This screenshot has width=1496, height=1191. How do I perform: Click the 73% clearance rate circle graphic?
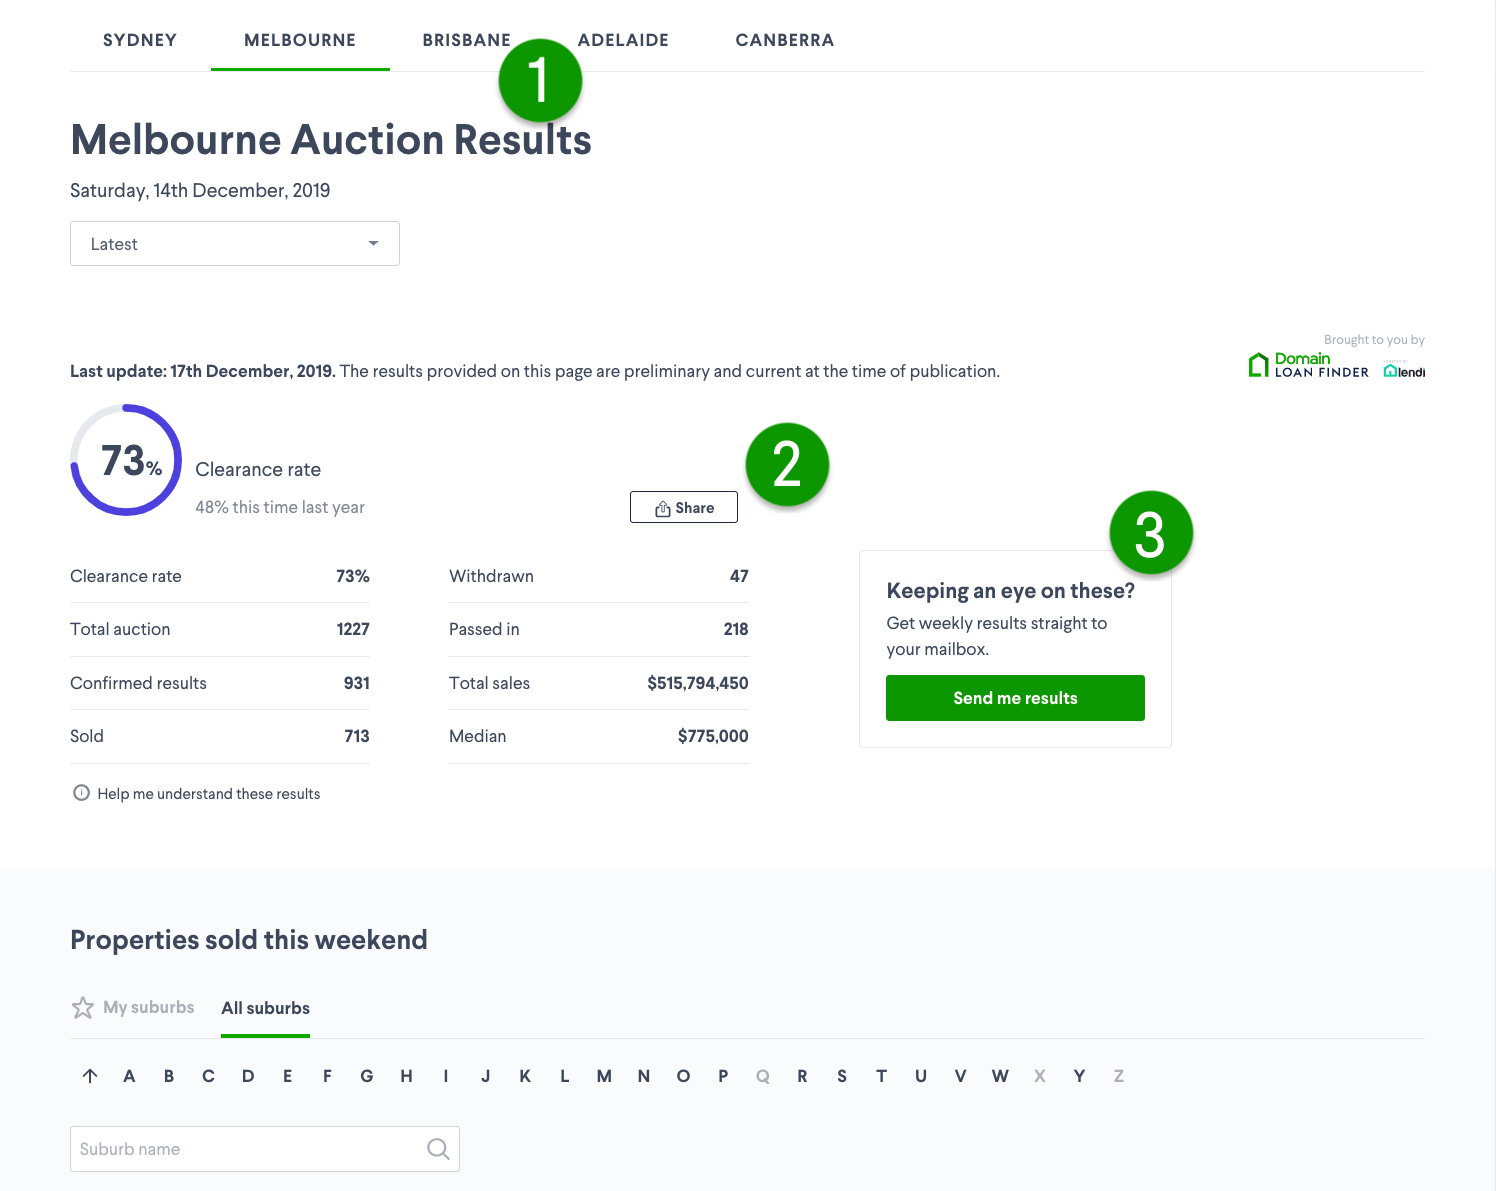point(125,460)
